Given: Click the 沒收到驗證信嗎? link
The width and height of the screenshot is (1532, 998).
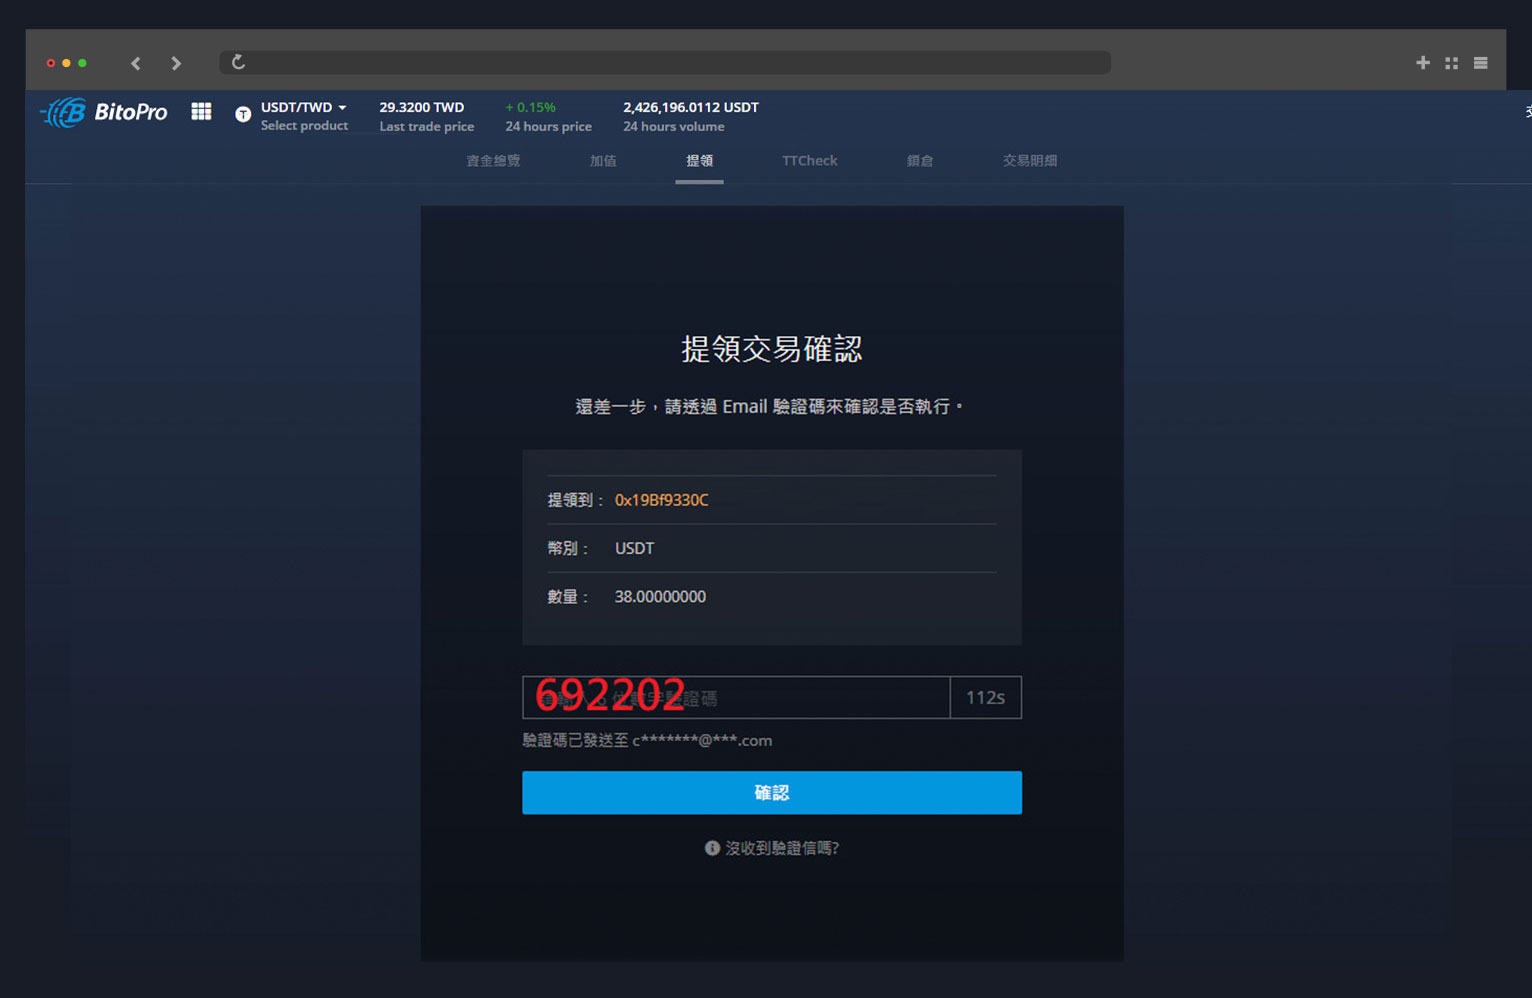Looking at the screenshot, I should point(781,848).
